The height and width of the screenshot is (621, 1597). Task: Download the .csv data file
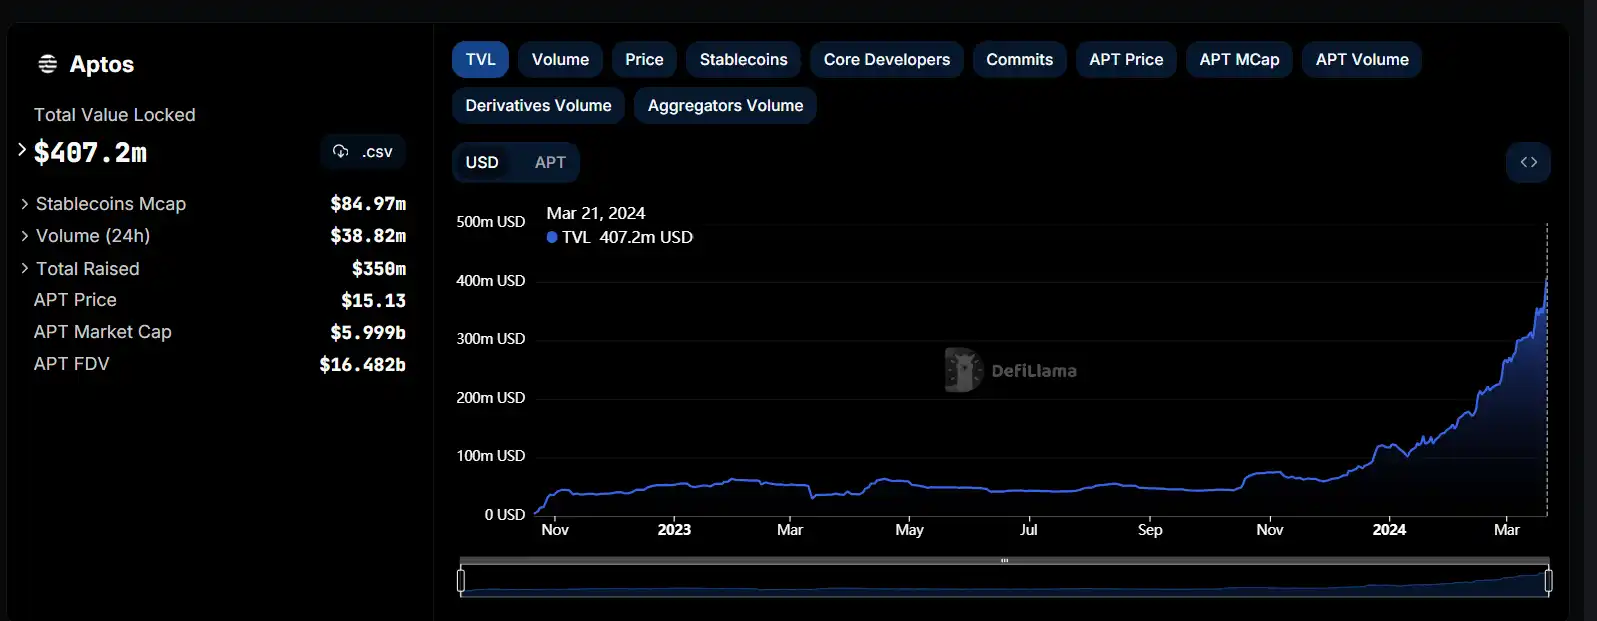[x=363, y=152]
